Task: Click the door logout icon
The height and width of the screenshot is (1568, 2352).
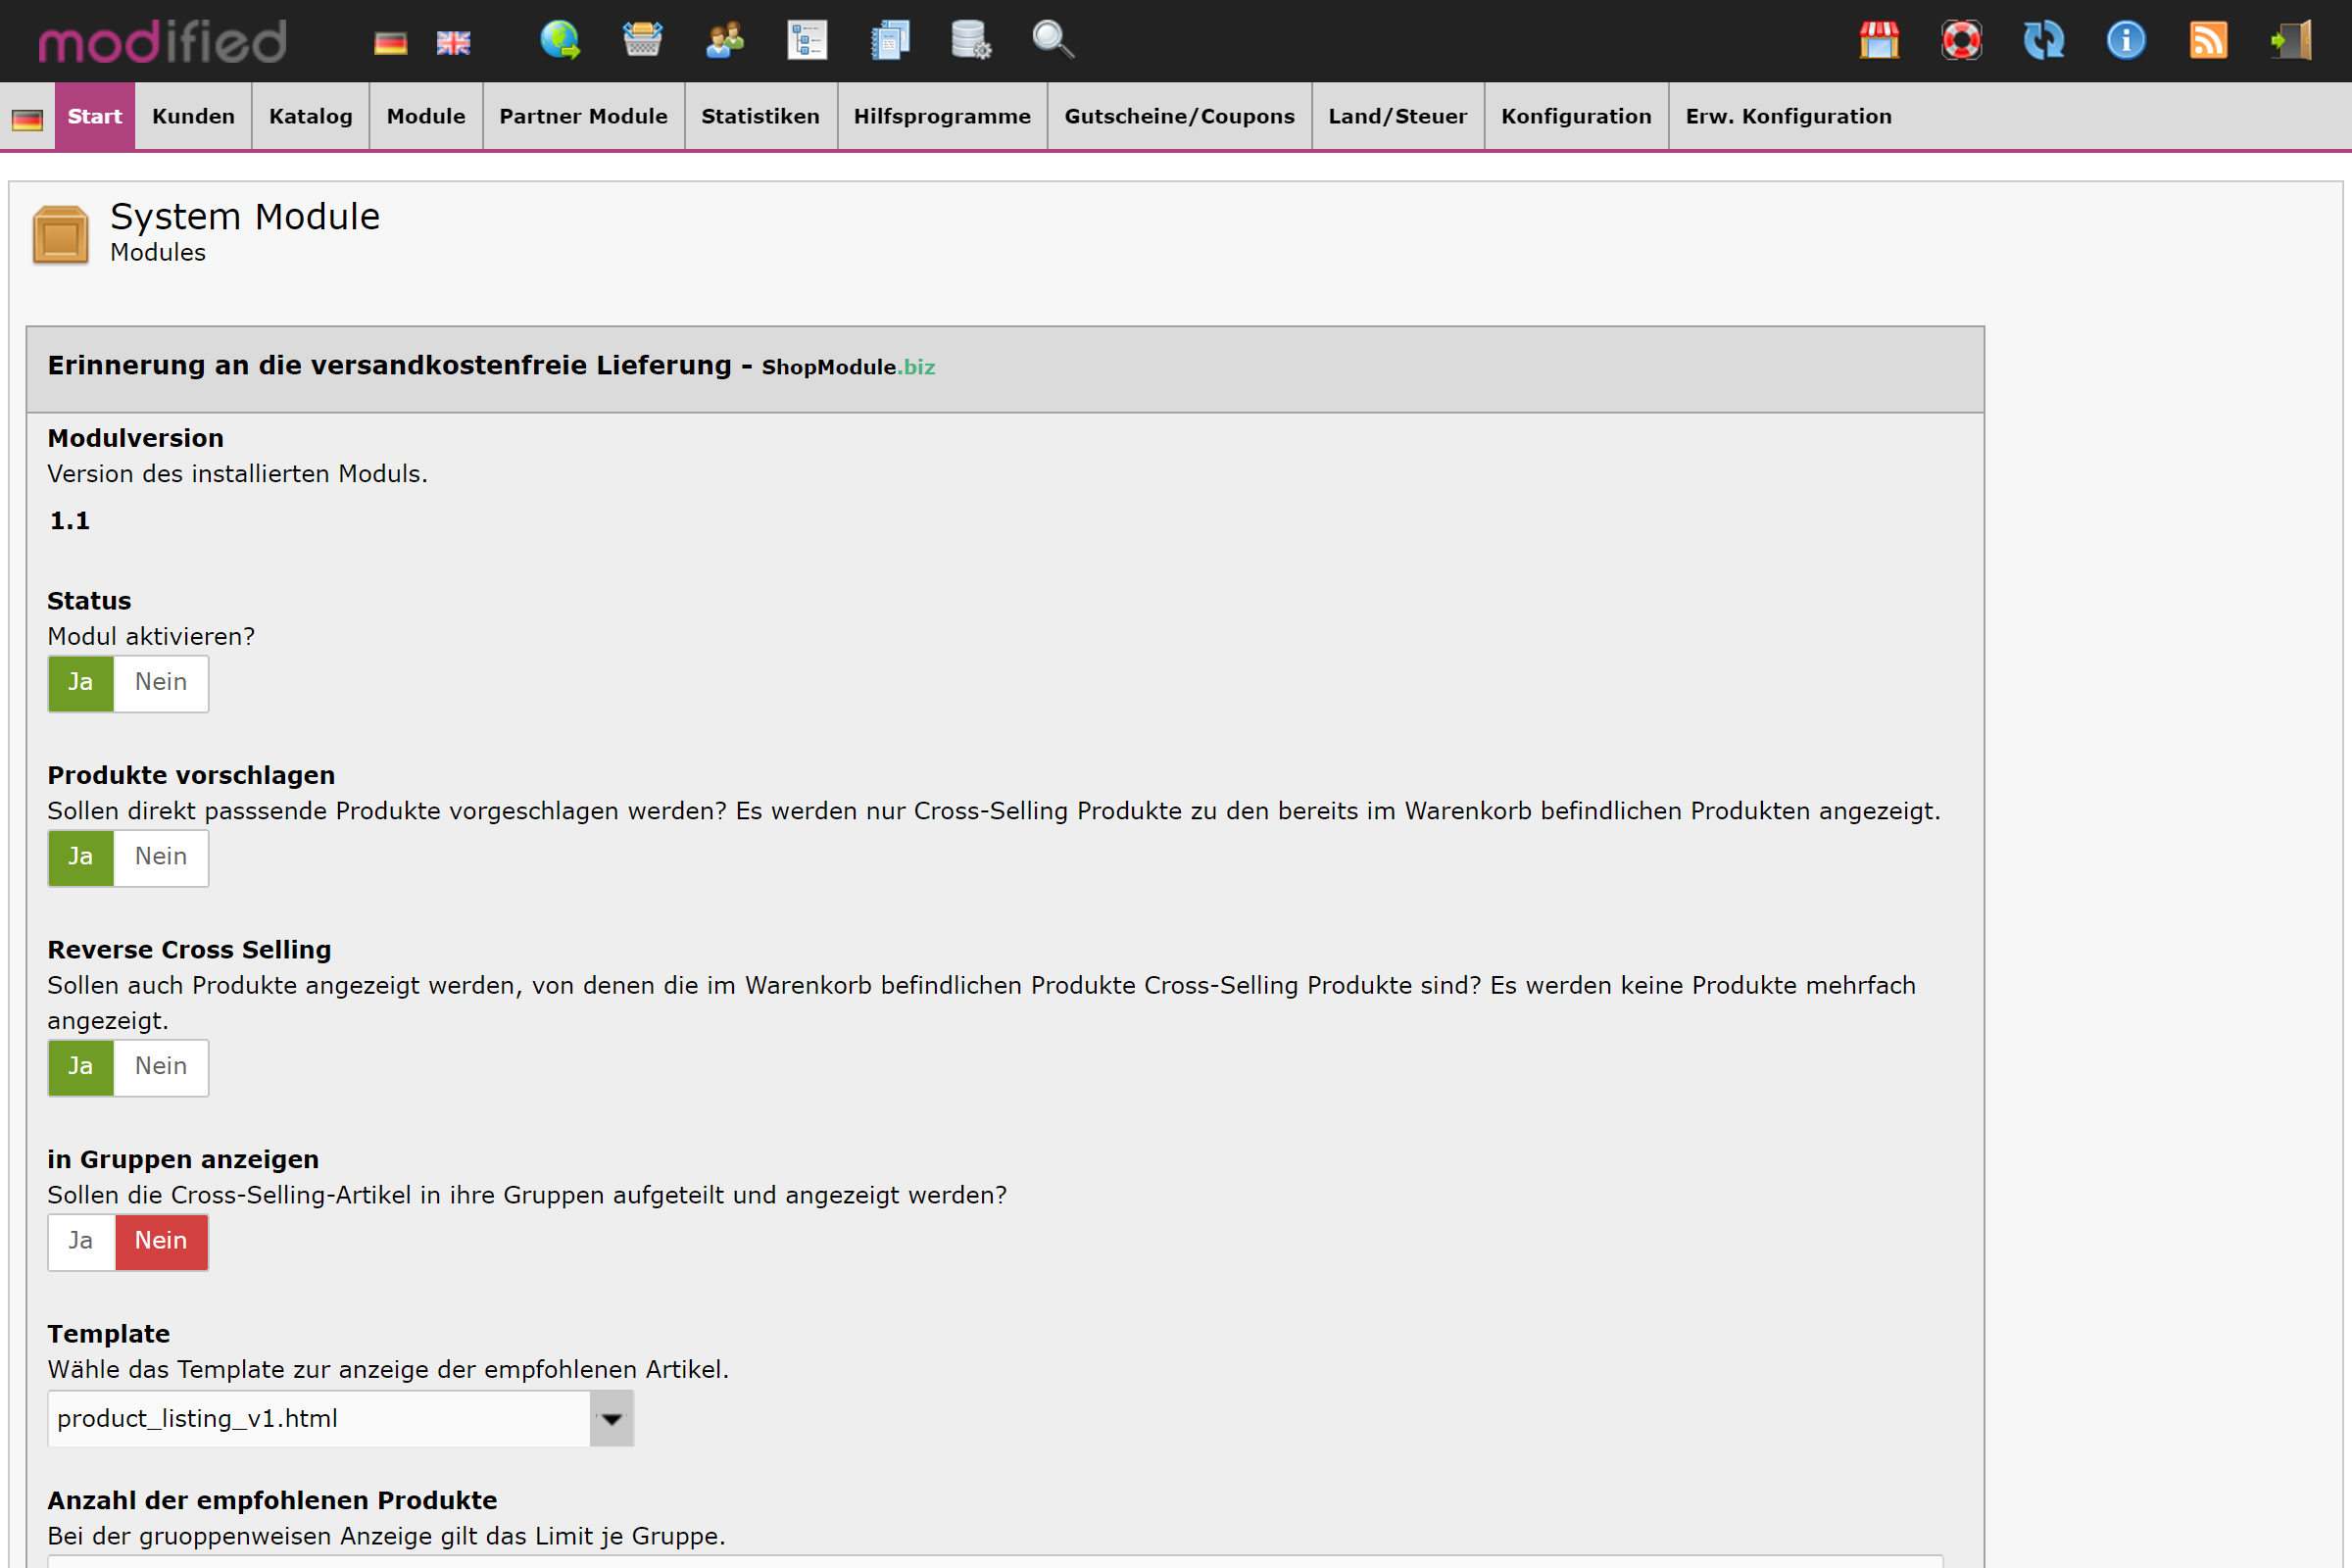Action: click(x=2291, y=40)
